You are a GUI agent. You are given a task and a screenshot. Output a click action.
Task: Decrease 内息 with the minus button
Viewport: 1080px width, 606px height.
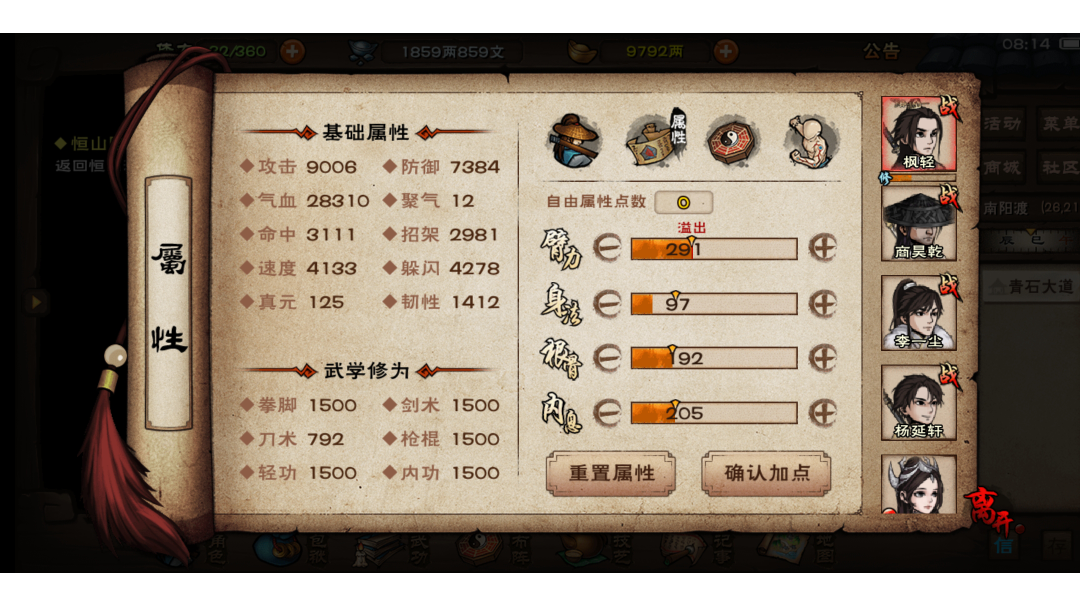click(607, 413)
